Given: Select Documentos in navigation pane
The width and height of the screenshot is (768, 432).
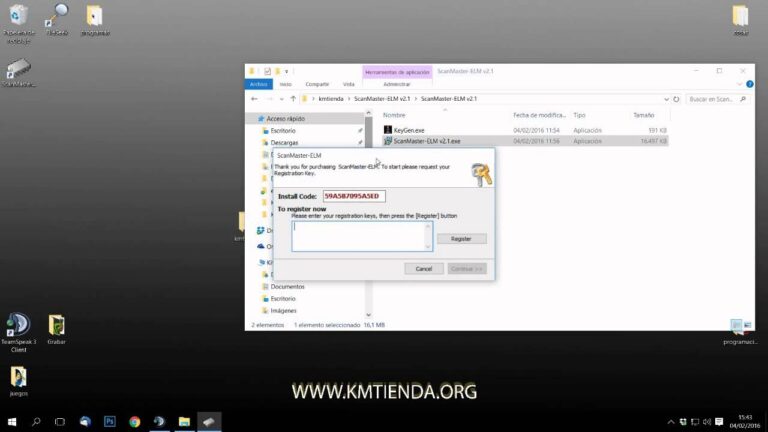Looking at the screenshot, I should [x=288, y=287].
